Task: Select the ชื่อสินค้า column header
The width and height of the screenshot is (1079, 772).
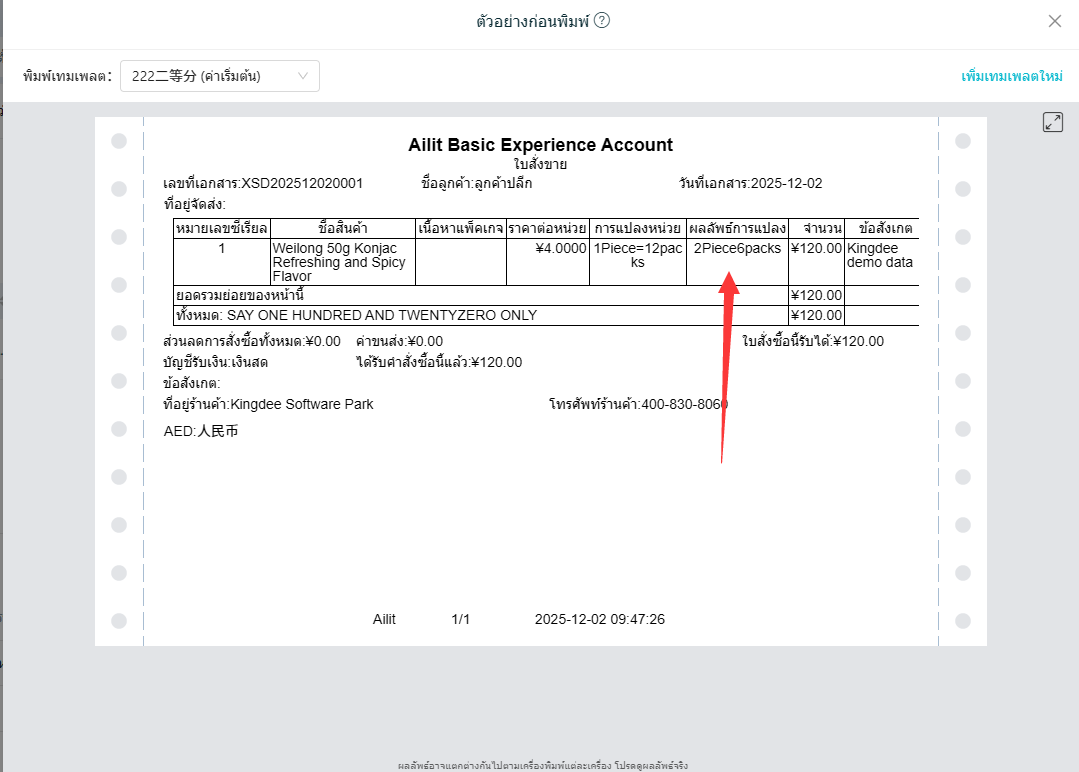Action: 342,229
